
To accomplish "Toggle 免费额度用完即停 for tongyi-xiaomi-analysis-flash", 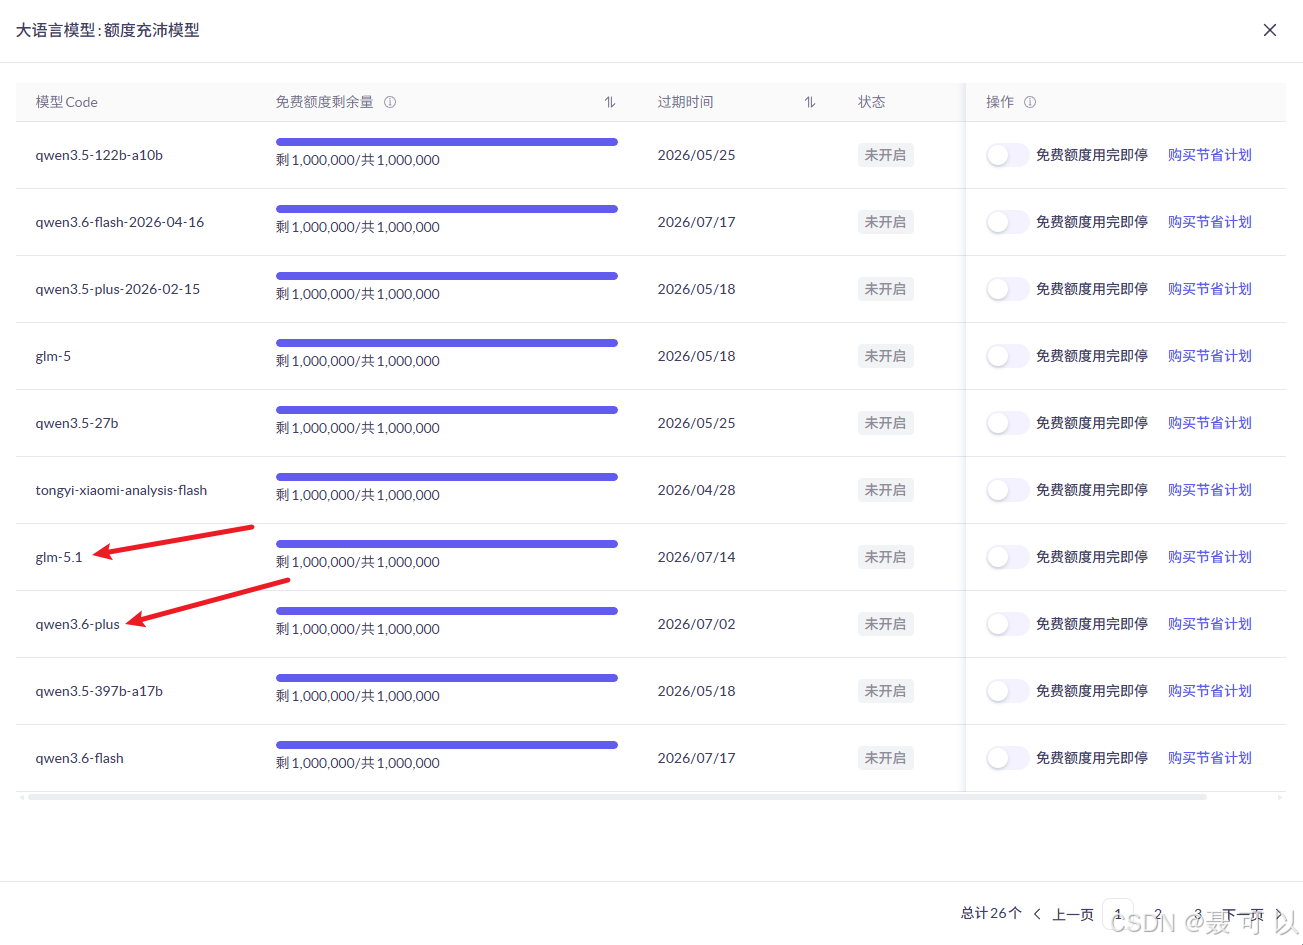I will coord(1007,490).
